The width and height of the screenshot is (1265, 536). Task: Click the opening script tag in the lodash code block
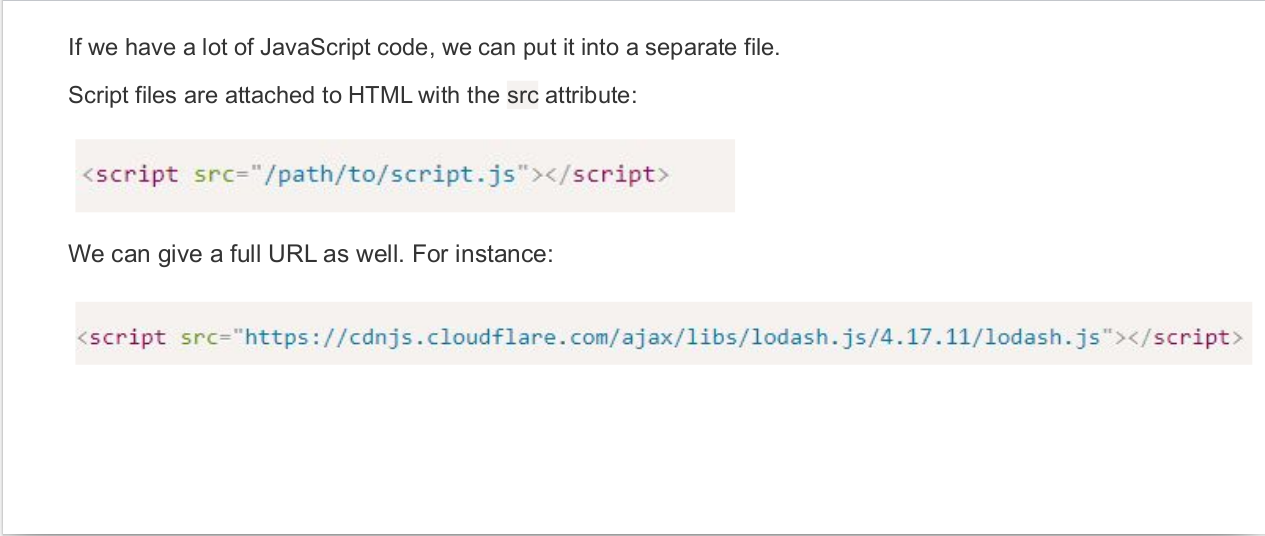(122, 337)
